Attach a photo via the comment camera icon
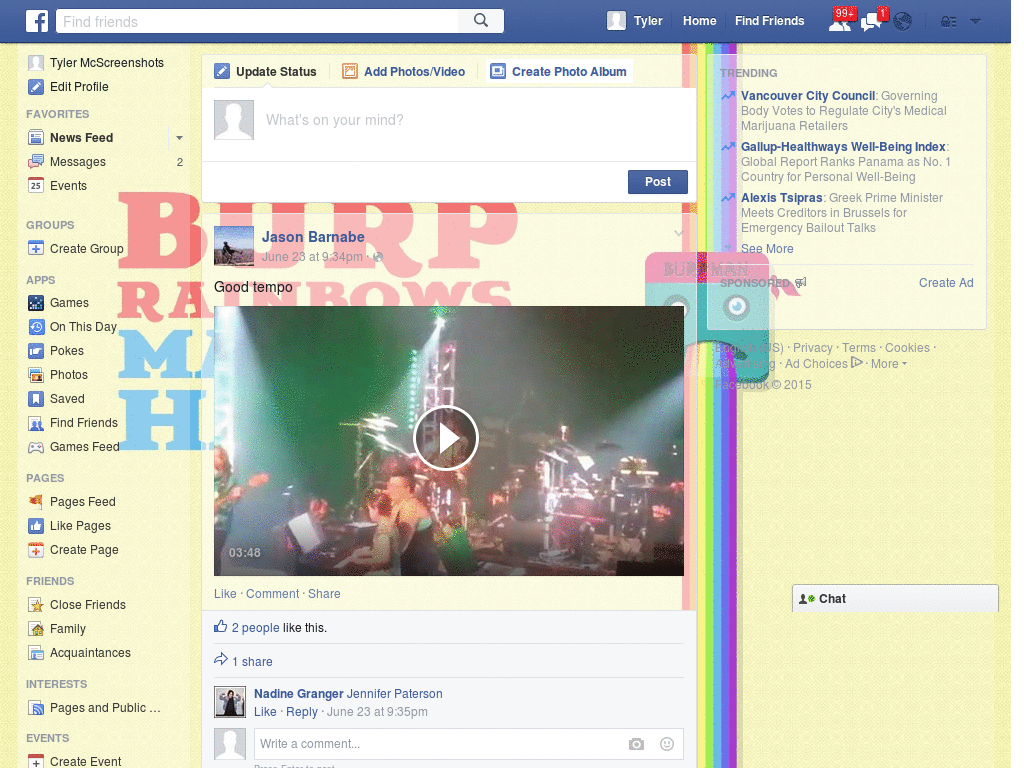The height and width of the screenshot is (768, 1024). [x=636, y=744]
